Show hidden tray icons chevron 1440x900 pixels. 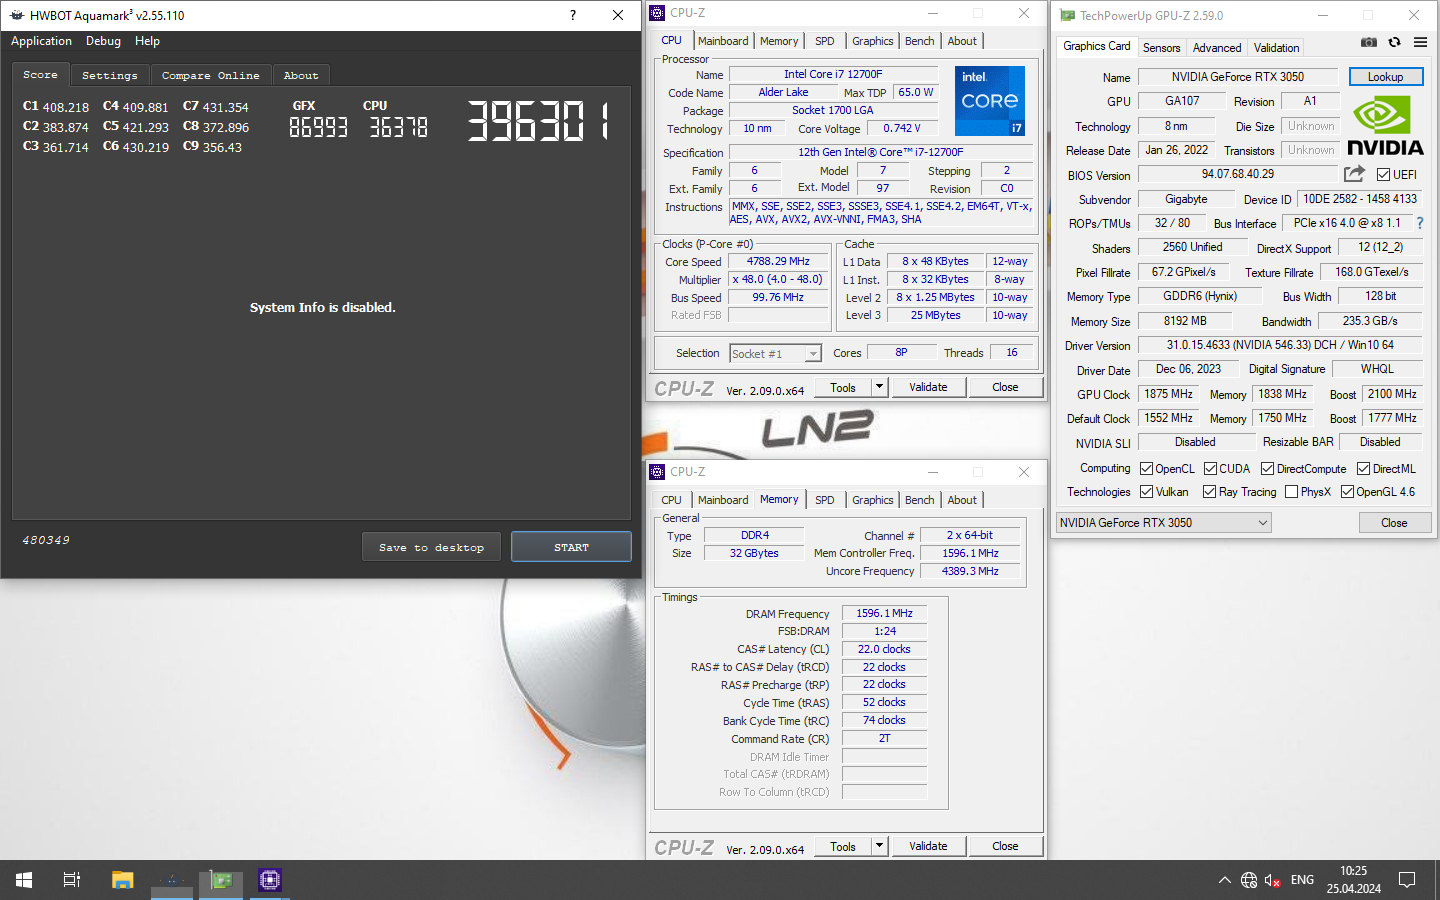click(x=1224, y=880)
